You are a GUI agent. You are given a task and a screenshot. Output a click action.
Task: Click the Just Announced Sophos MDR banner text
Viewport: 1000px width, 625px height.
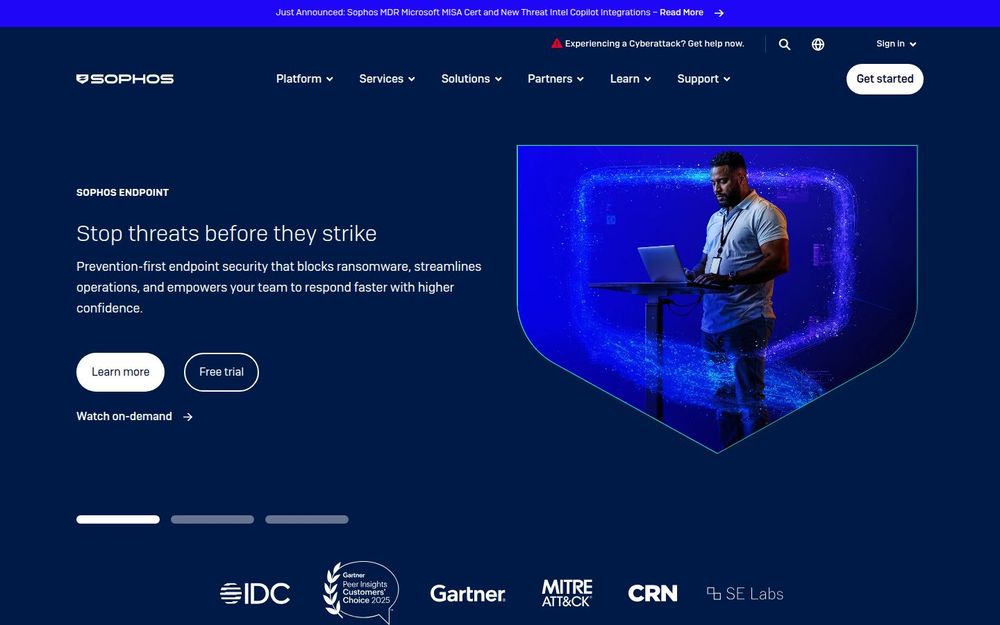(466, 13)
